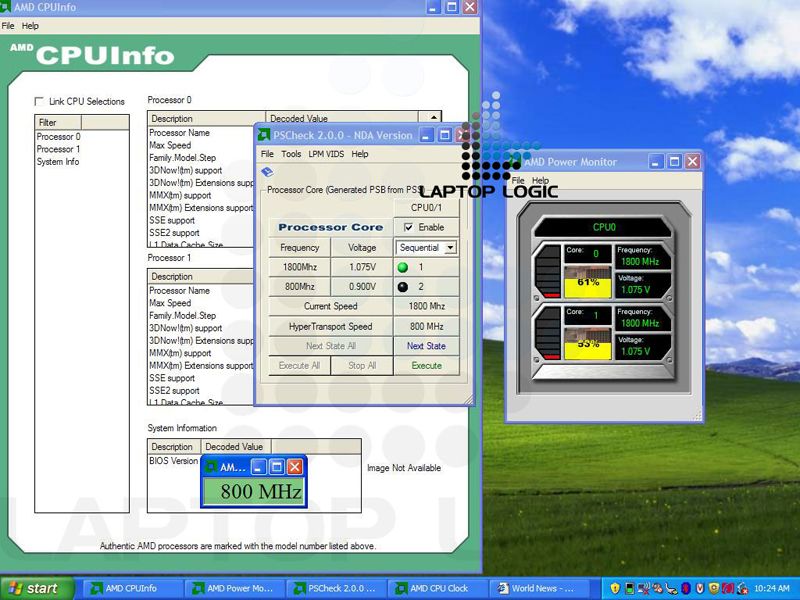The width and height of the screenshot is (800, 600).
Task: Click the Next State All button
Action: [x=331, y=346]
